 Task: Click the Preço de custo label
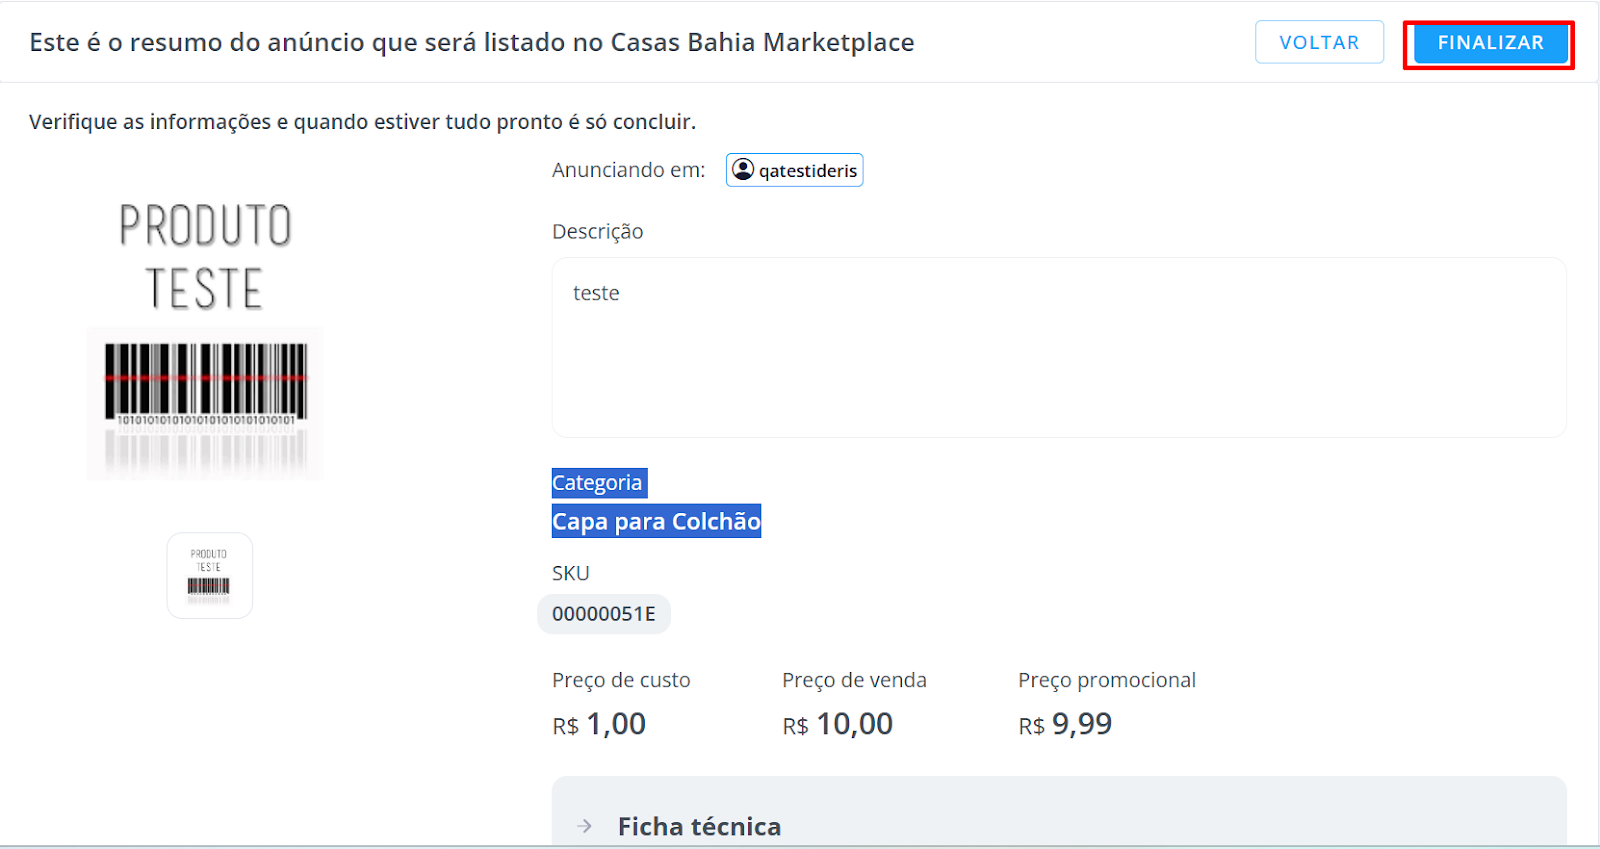[x=621, y=680]
